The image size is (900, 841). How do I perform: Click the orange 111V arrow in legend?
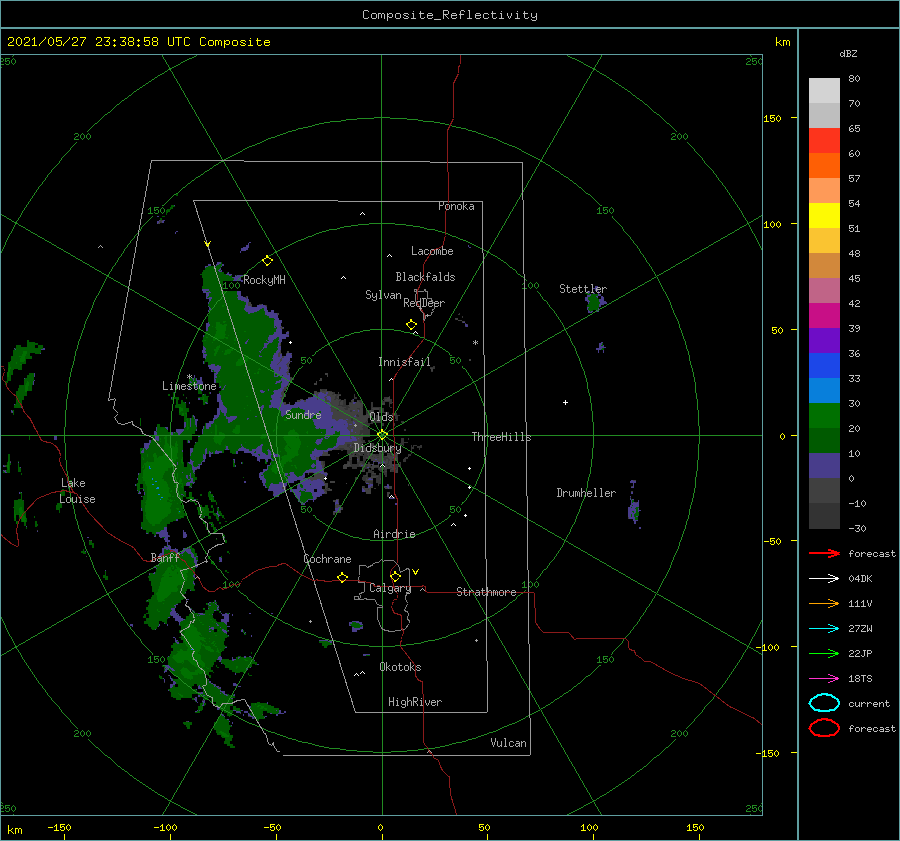coord(824,603)
